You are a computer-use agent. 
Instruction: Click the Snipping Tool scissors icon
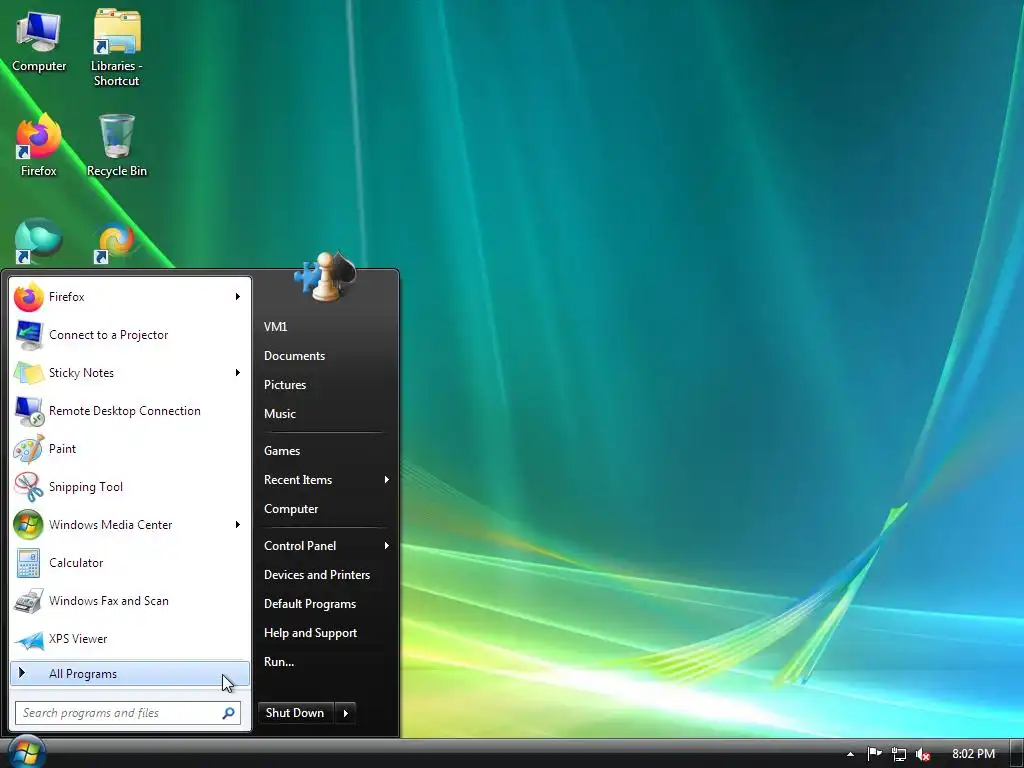[29, 487]
